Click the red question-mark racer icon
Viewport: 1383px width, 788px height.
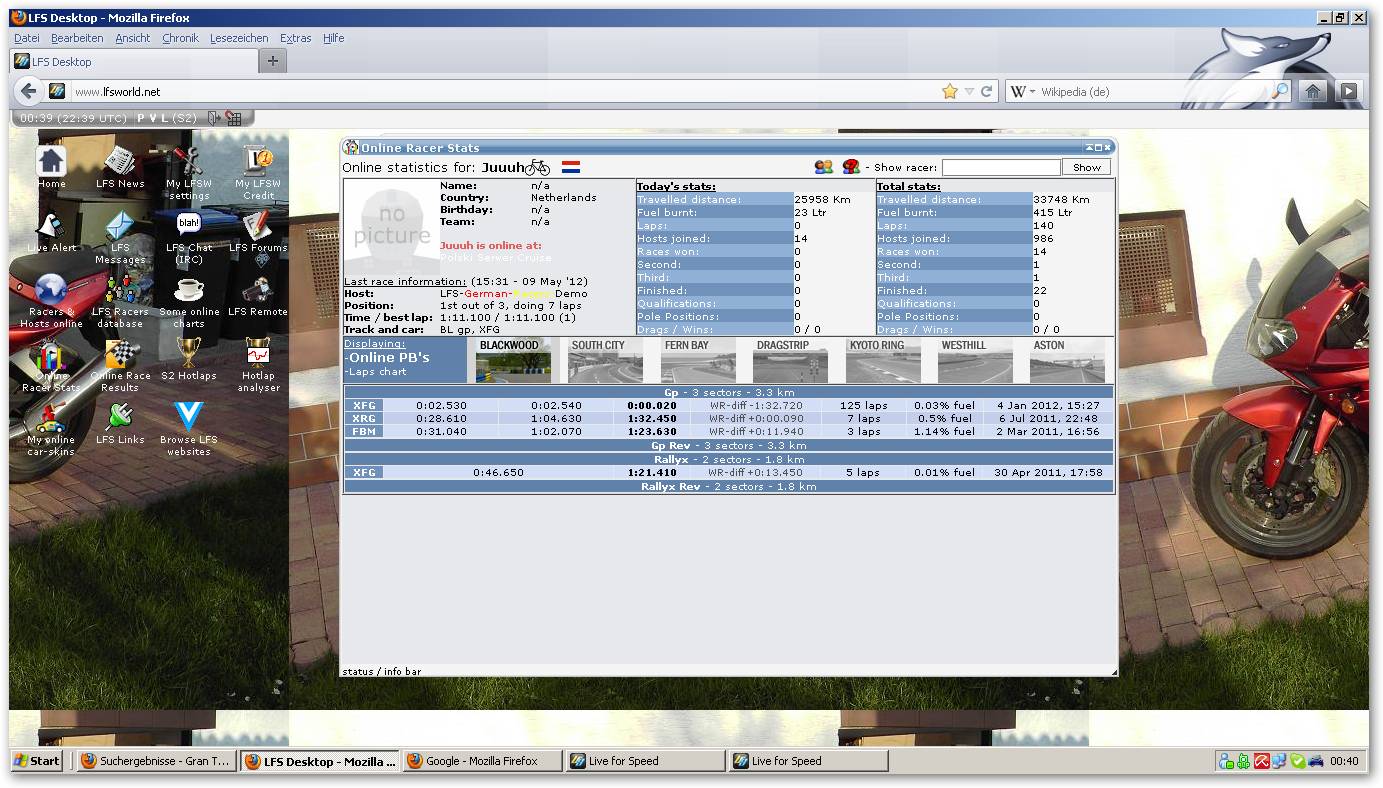pos(851,167)
